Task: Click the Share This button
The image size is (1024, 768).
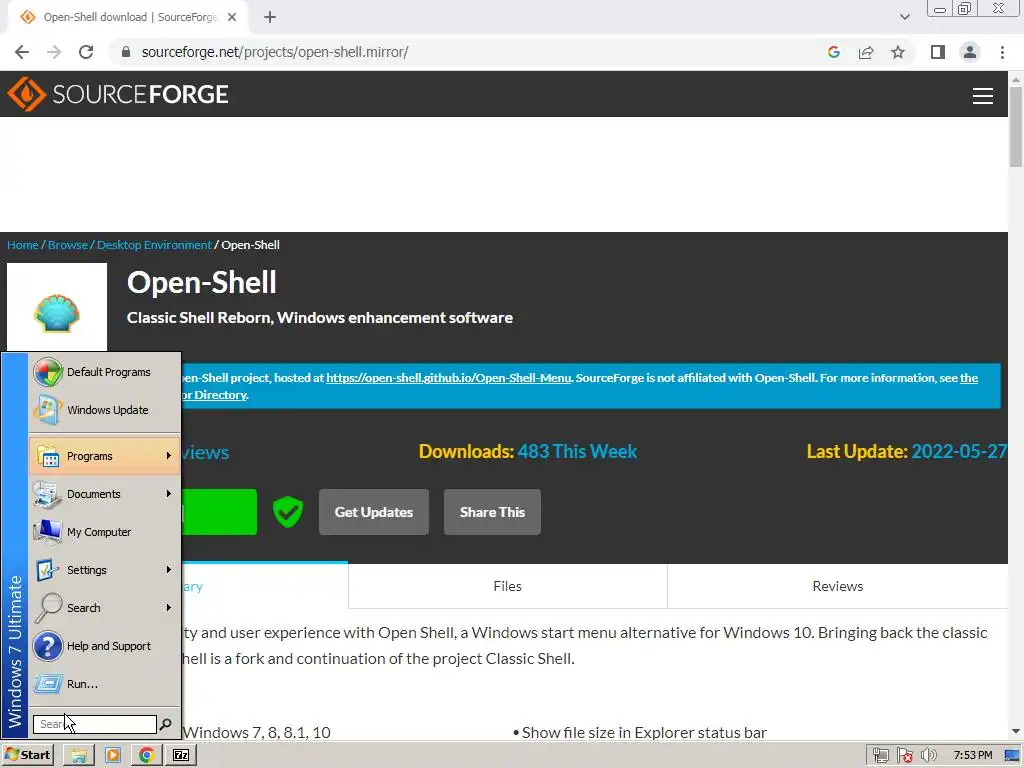Action: (492, 512)
